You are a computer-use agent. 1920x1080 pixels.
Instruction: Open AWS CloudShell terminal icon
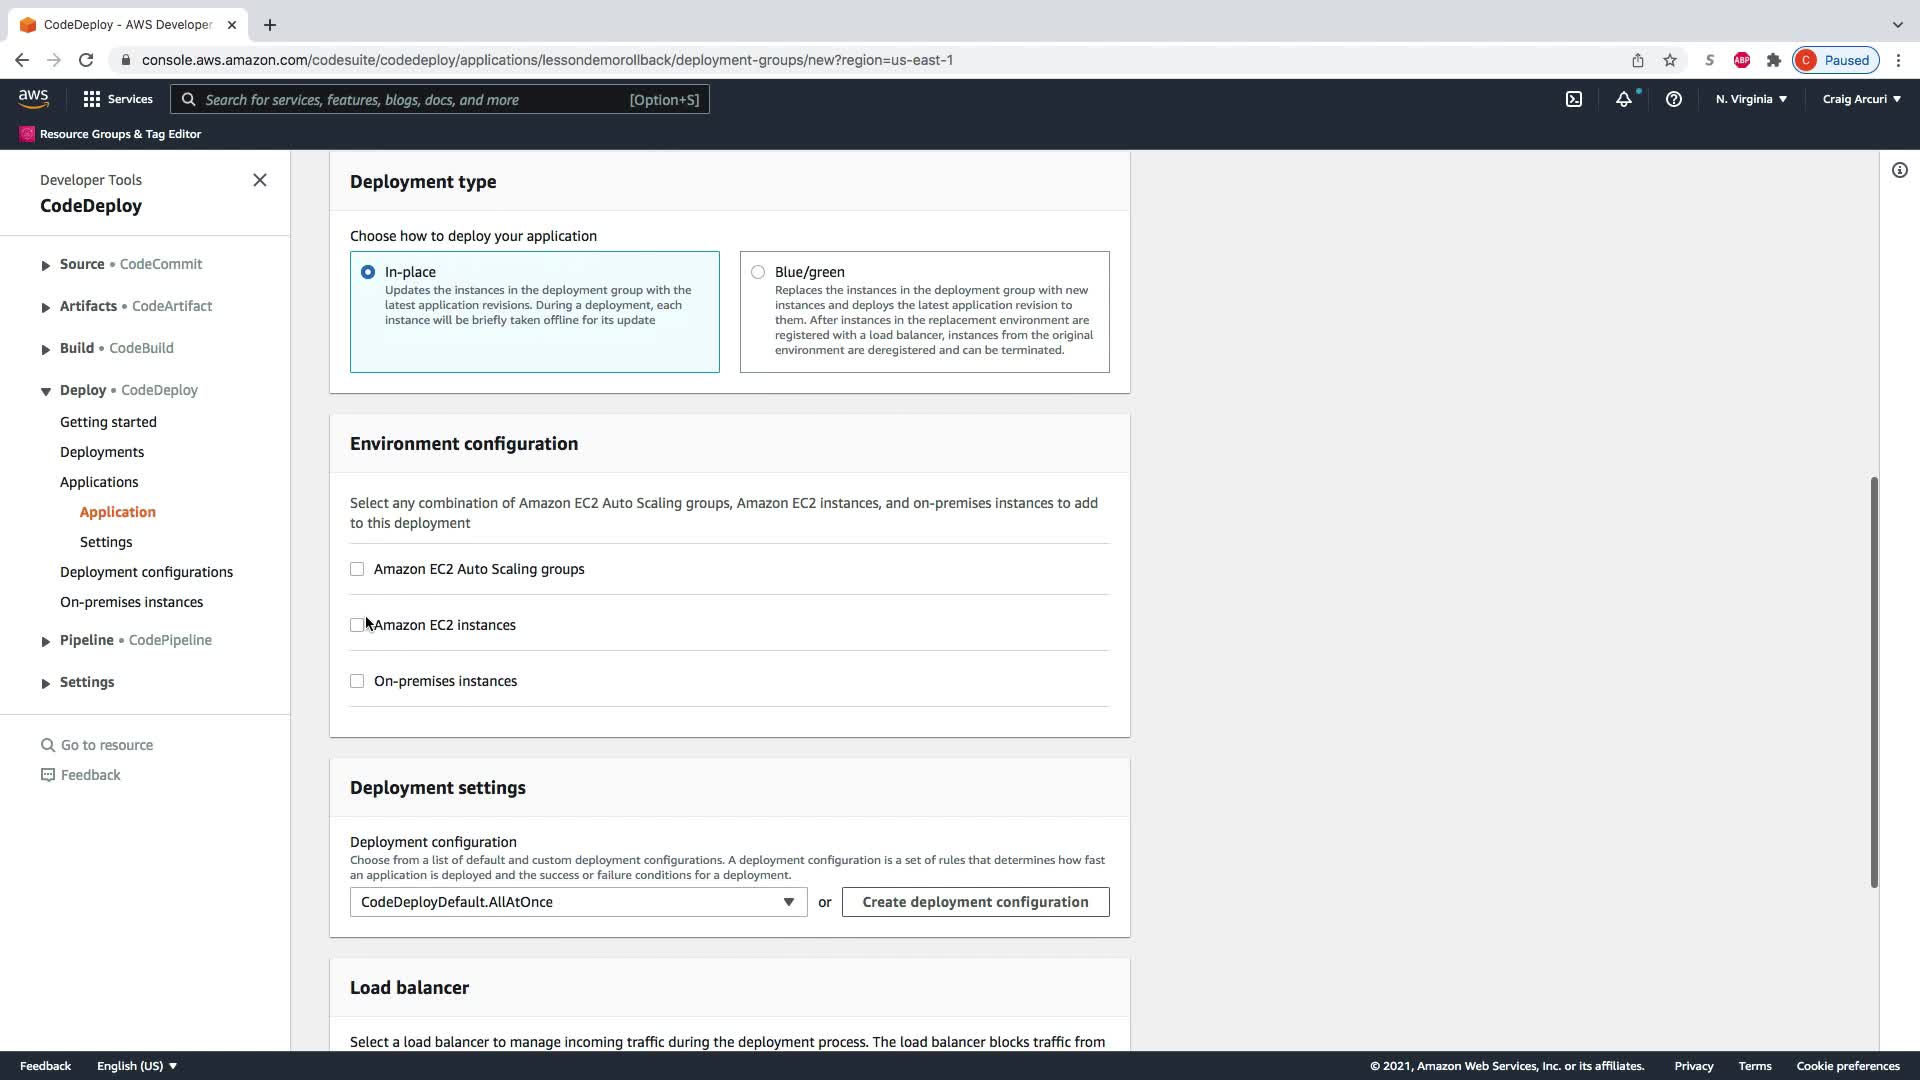click(x=1573, y=99)
